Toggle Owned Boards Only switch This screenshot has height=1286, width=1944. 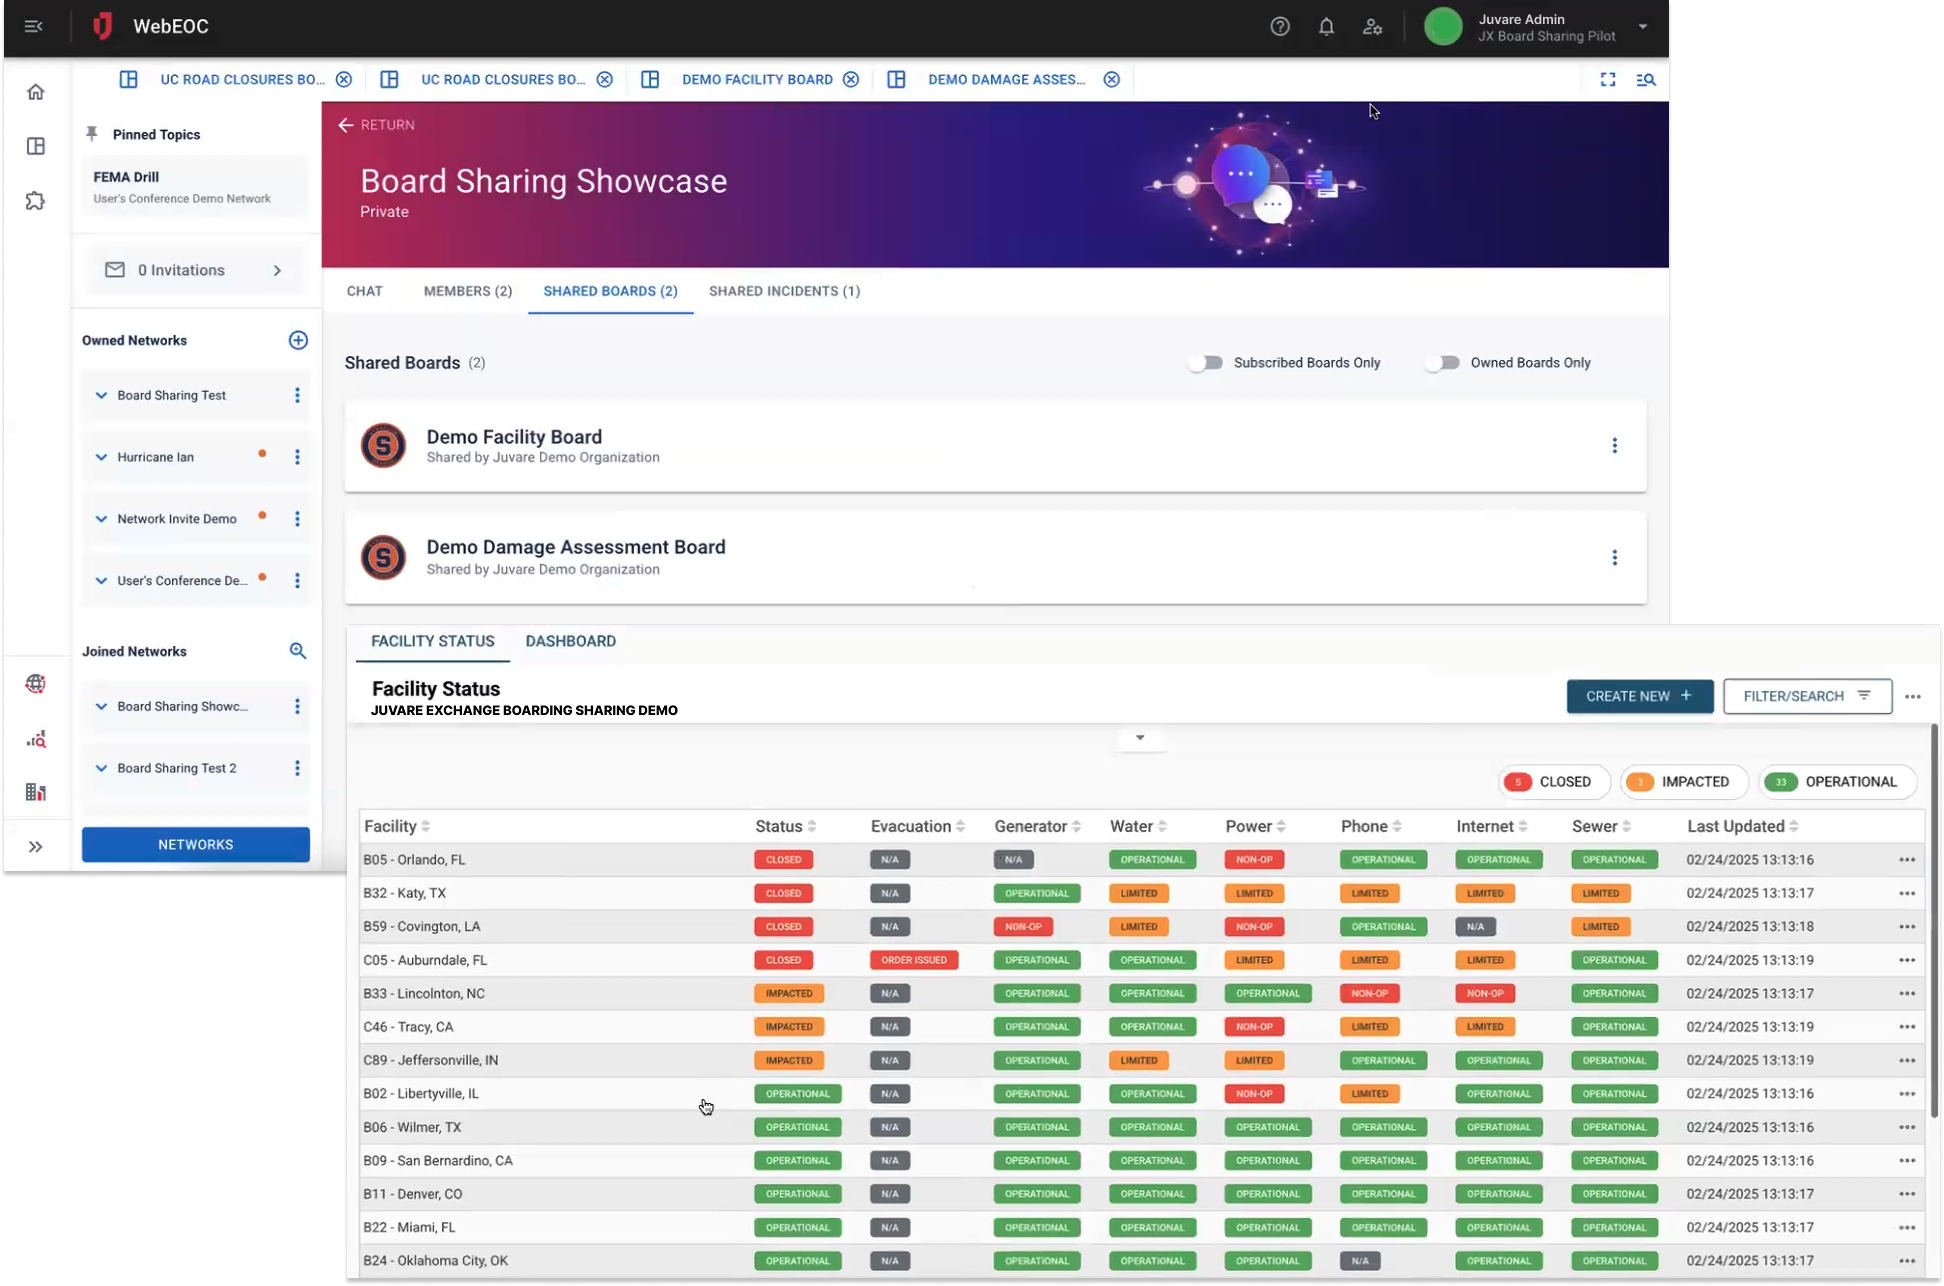coord(1443,363)
